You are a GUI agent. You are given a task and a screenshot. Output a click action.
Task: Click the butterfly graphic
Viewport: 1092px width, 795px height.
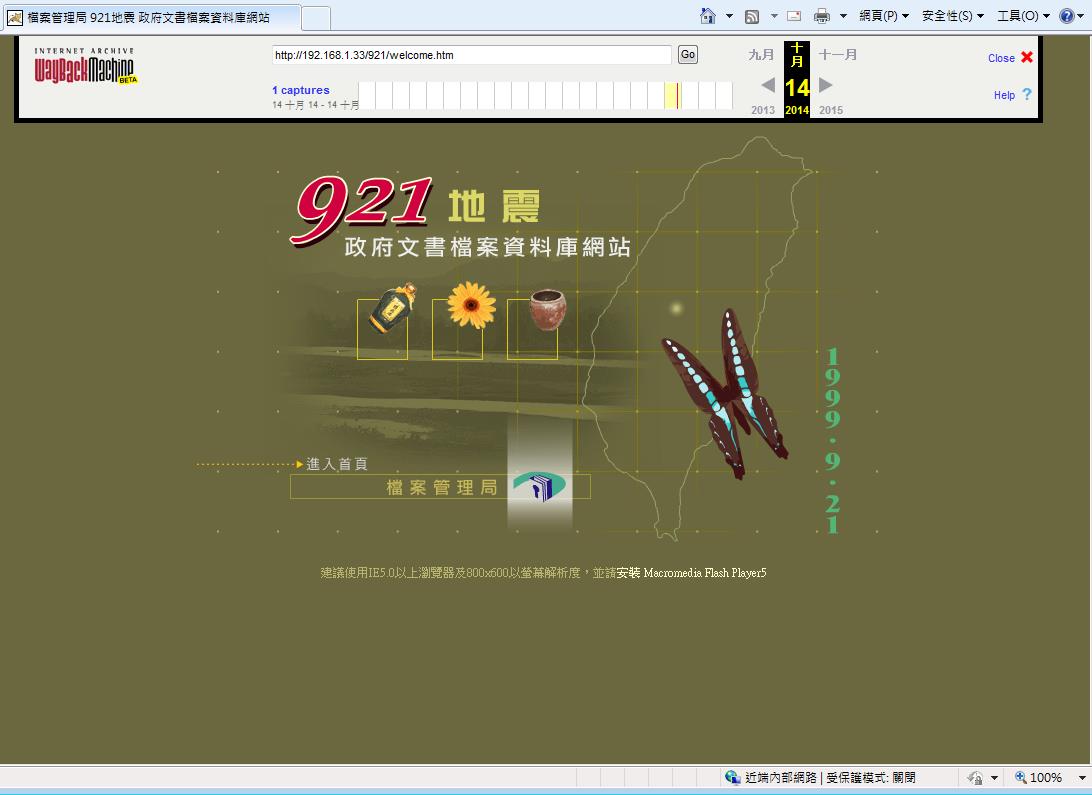725,394
